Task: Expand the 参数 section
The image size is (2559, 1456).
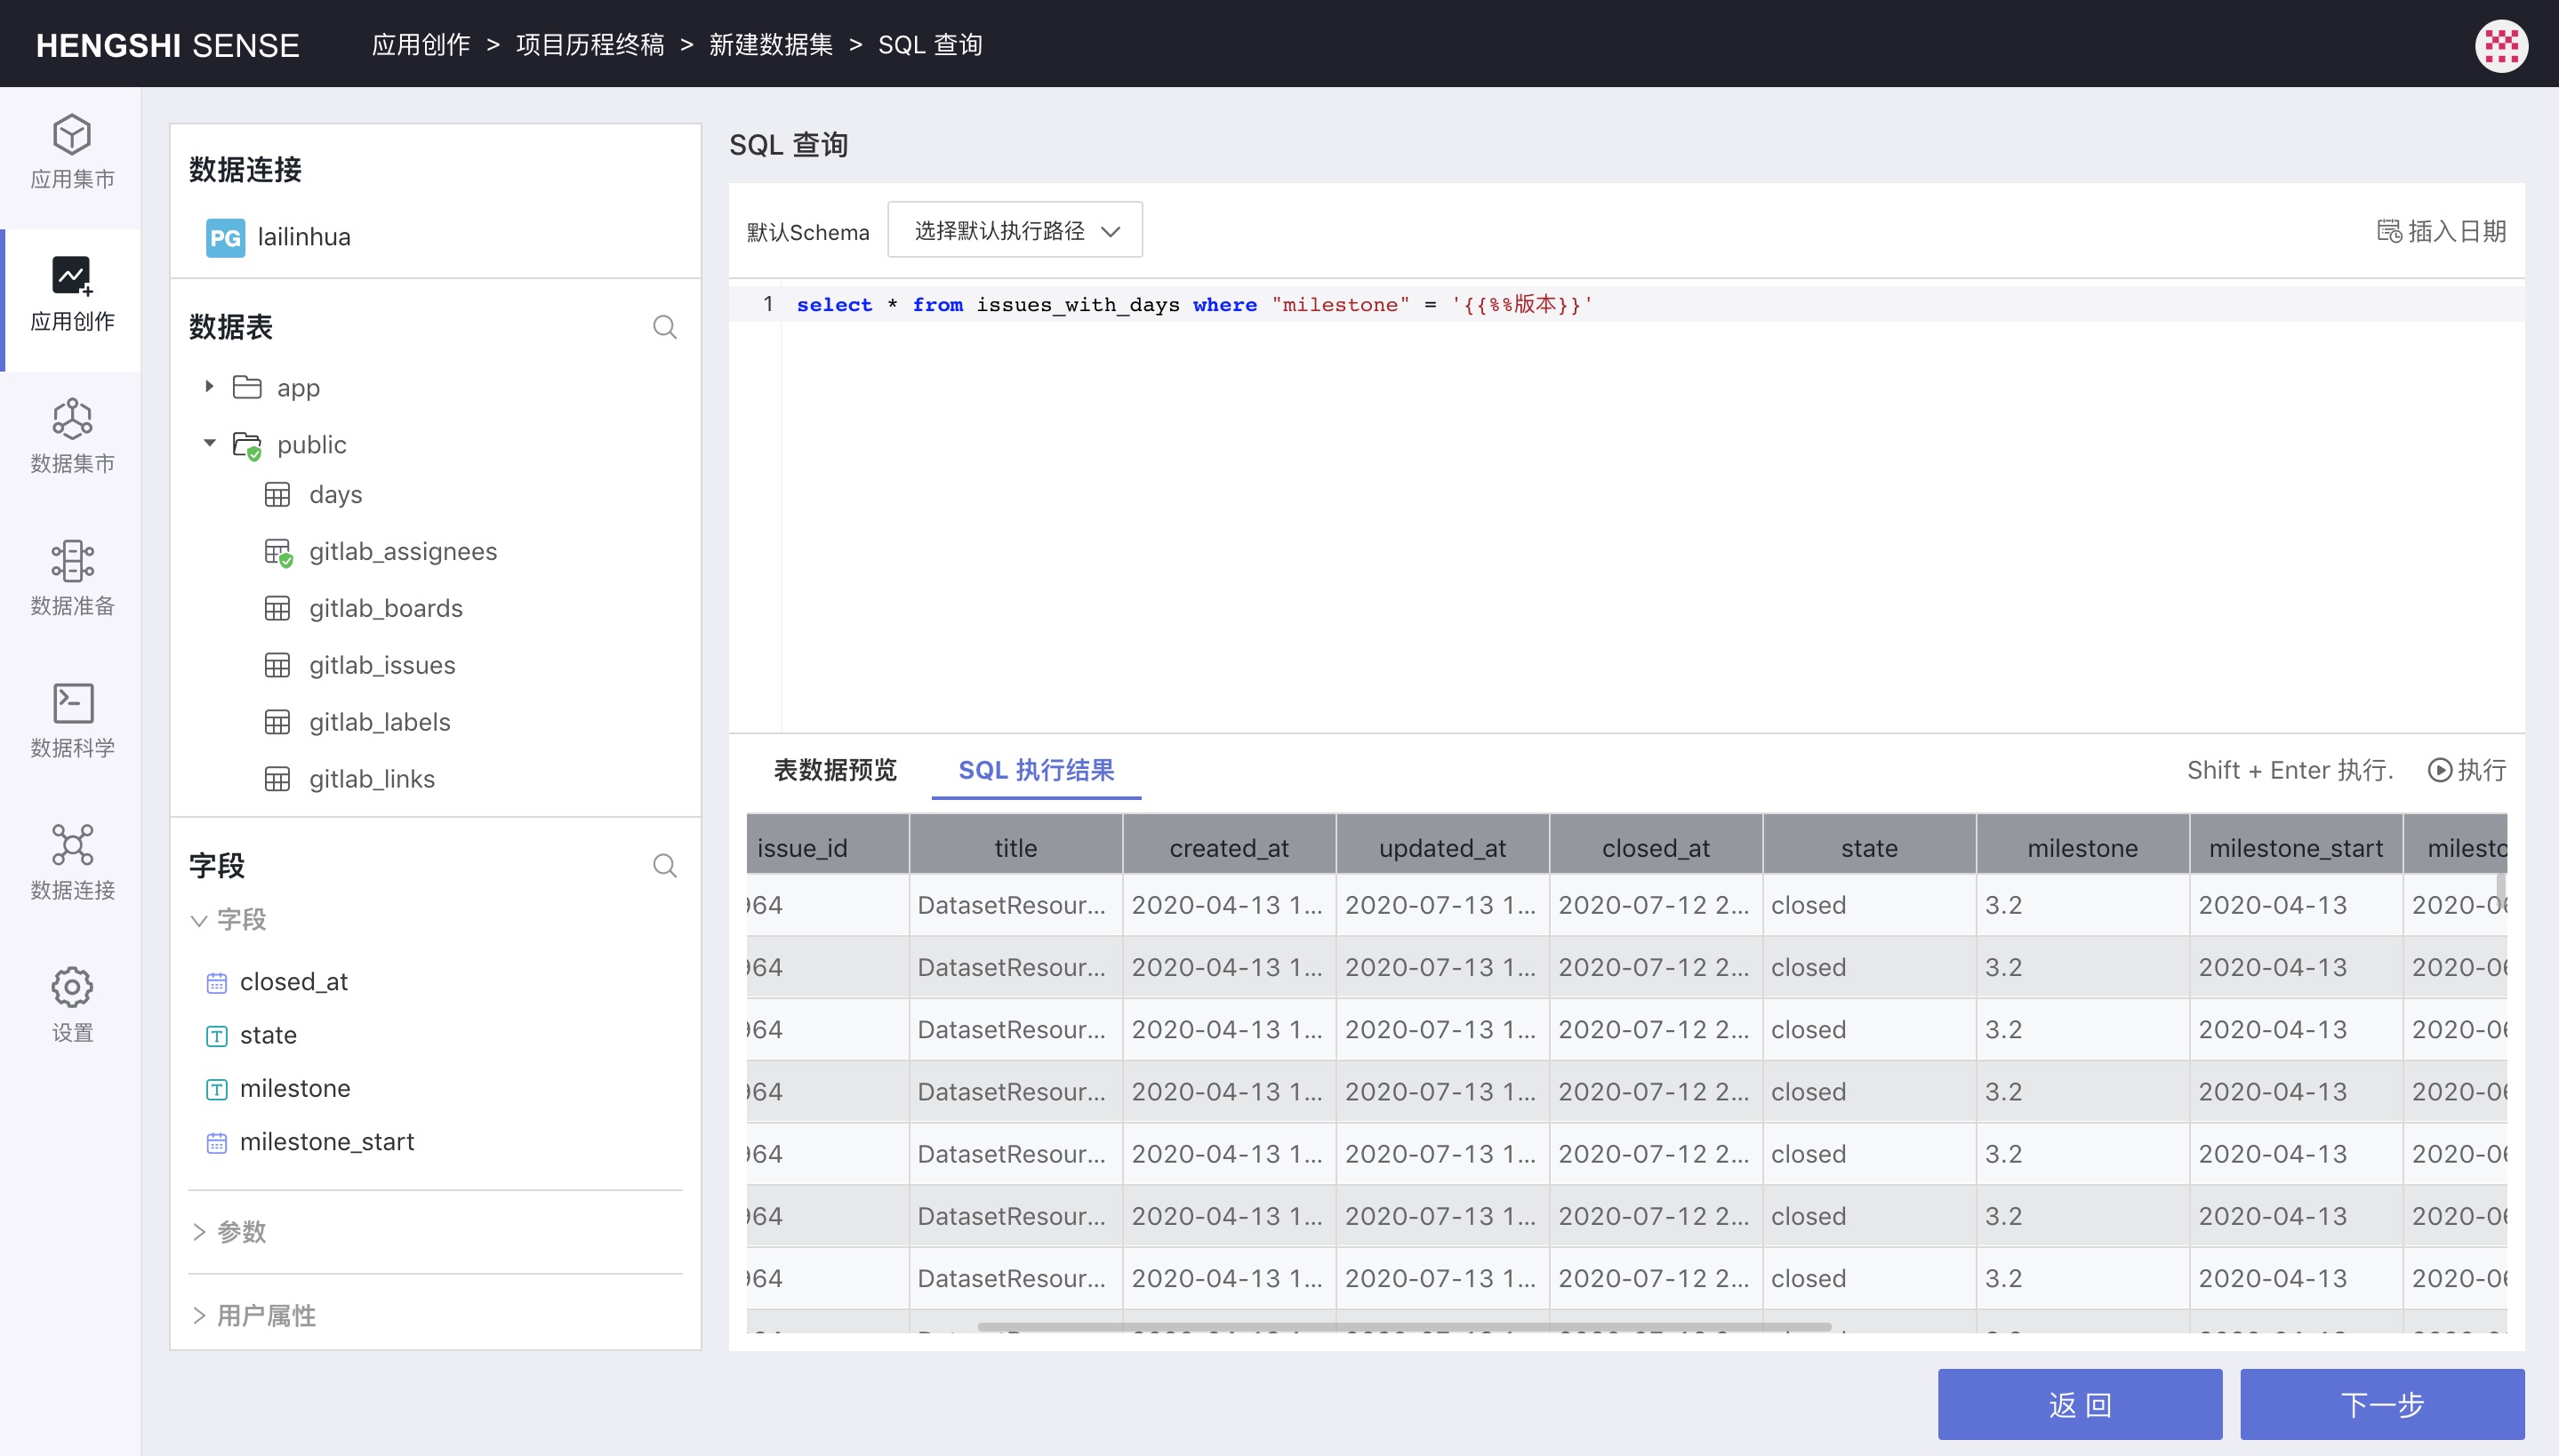Action: click(199, 1232)
